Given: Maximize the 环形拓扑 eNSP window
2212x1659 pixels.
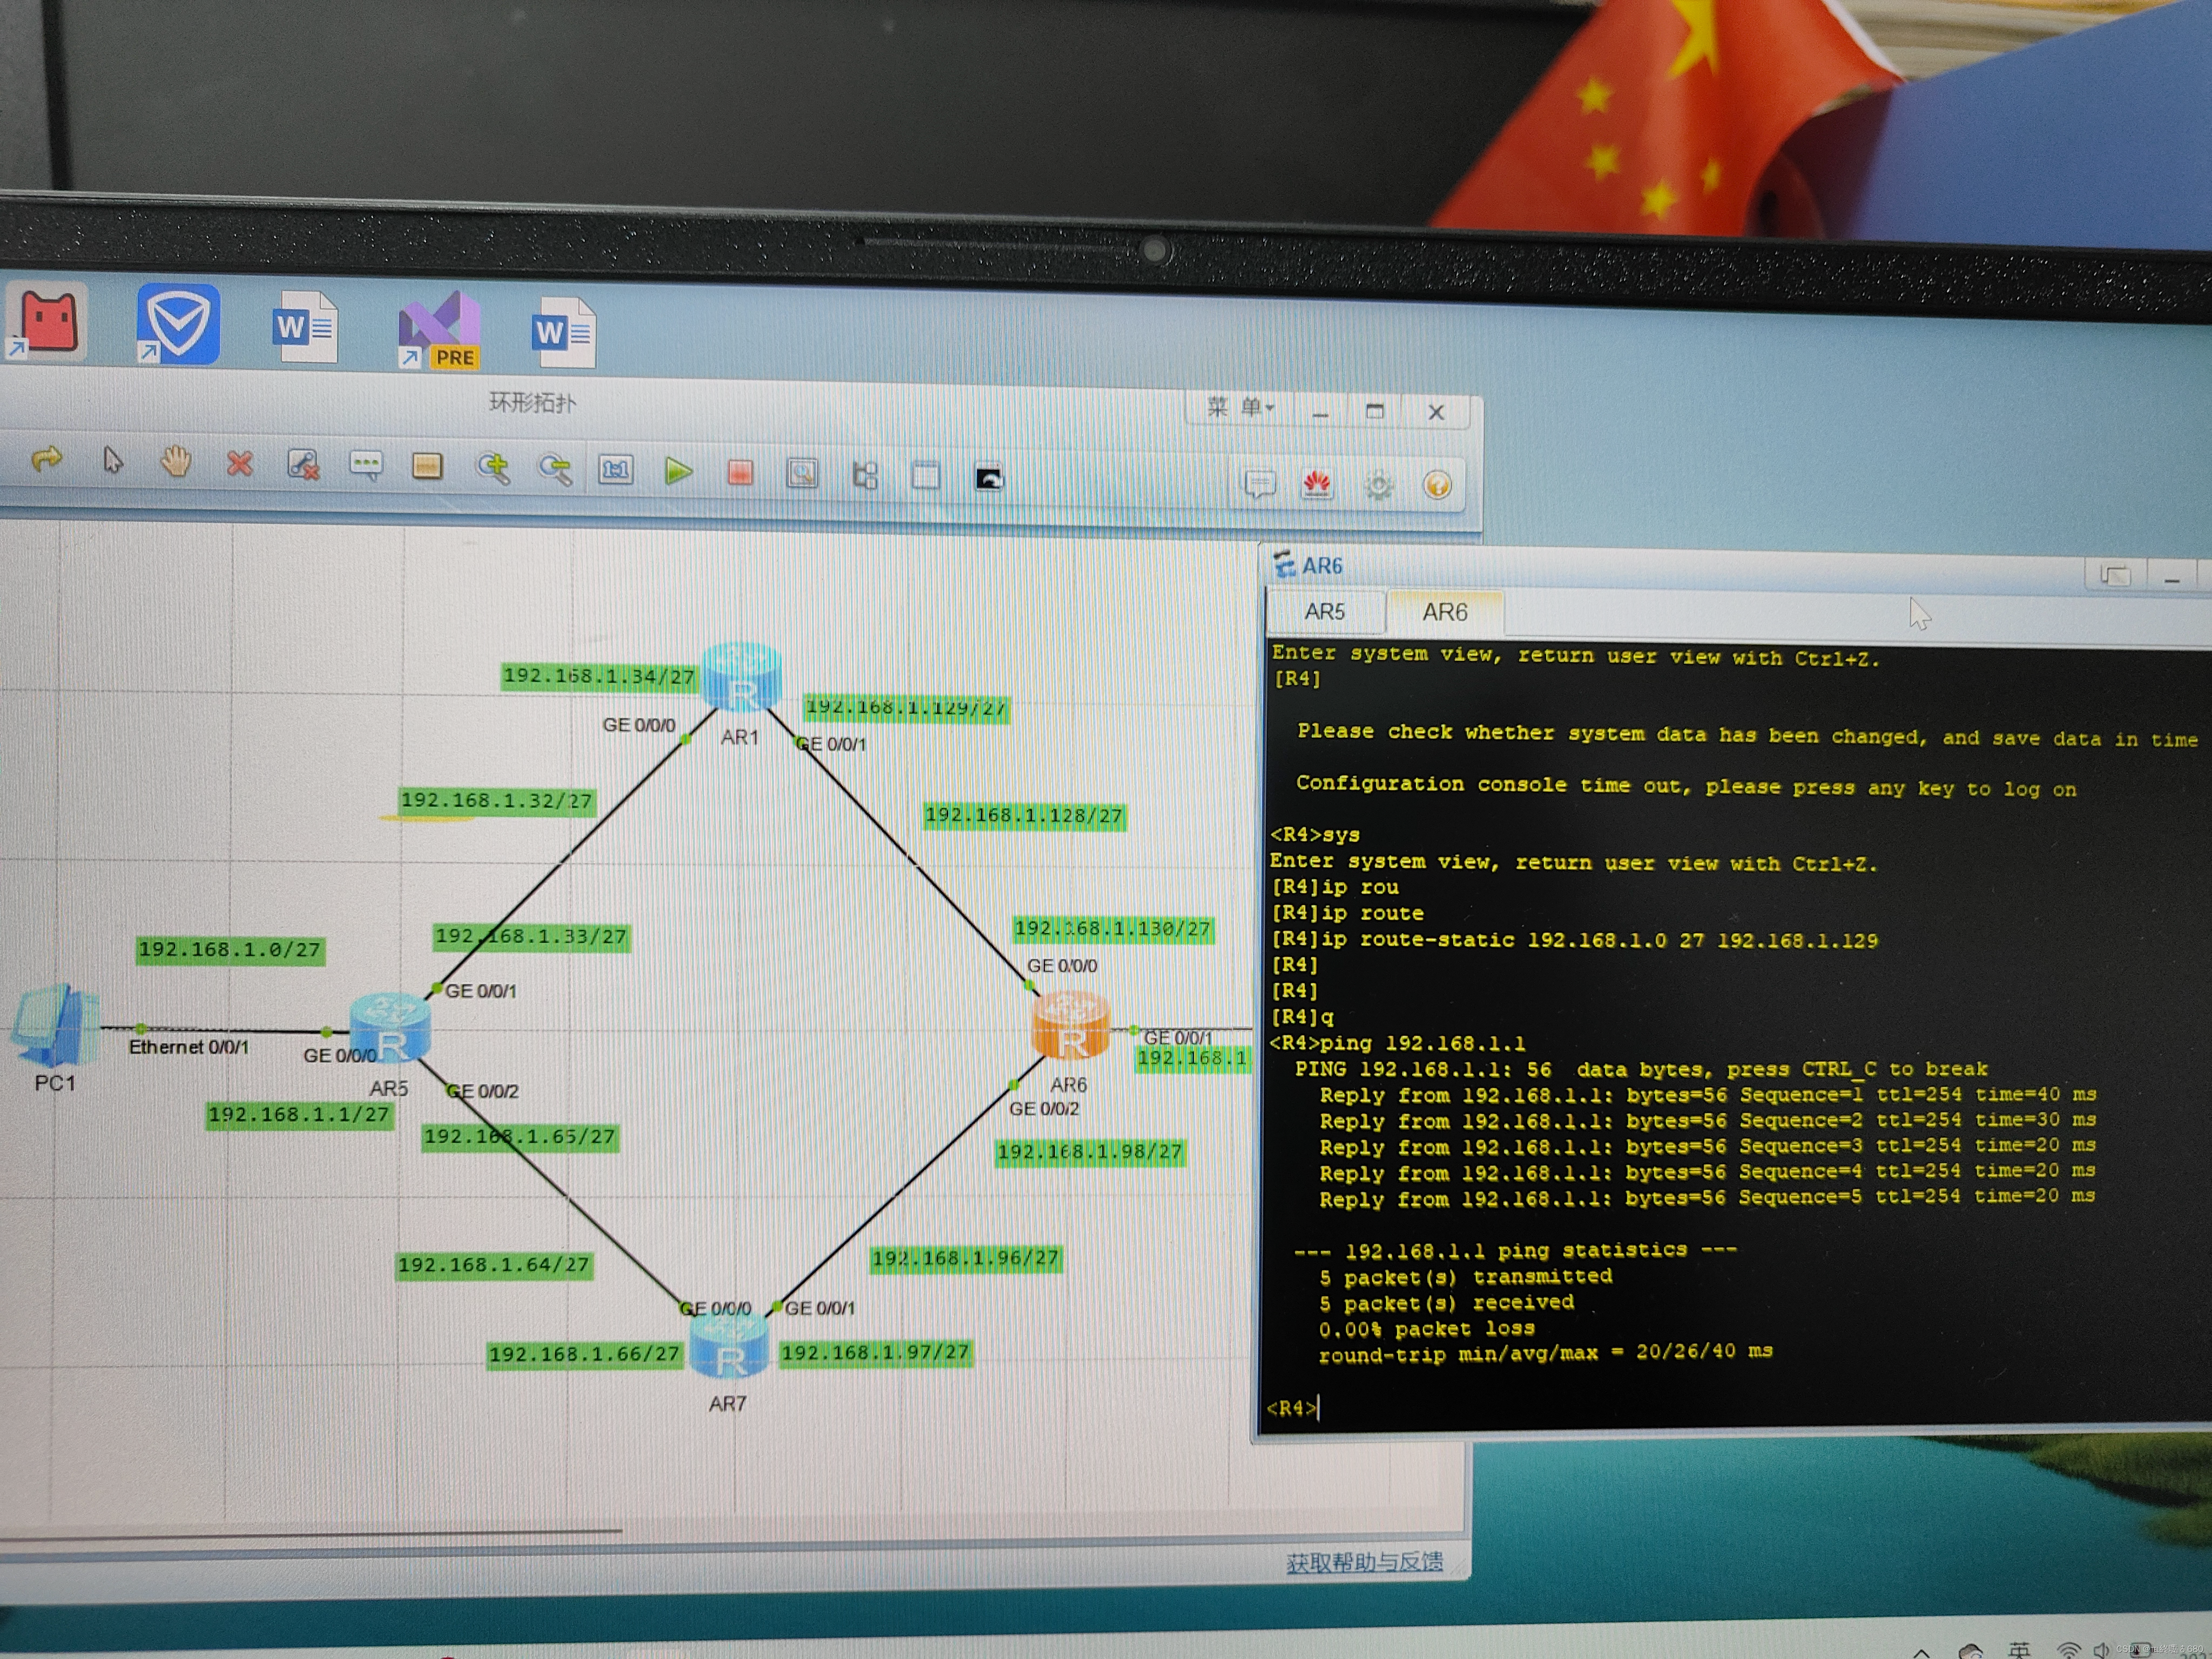Looking at the screenshot, I should coord(1375,411).
